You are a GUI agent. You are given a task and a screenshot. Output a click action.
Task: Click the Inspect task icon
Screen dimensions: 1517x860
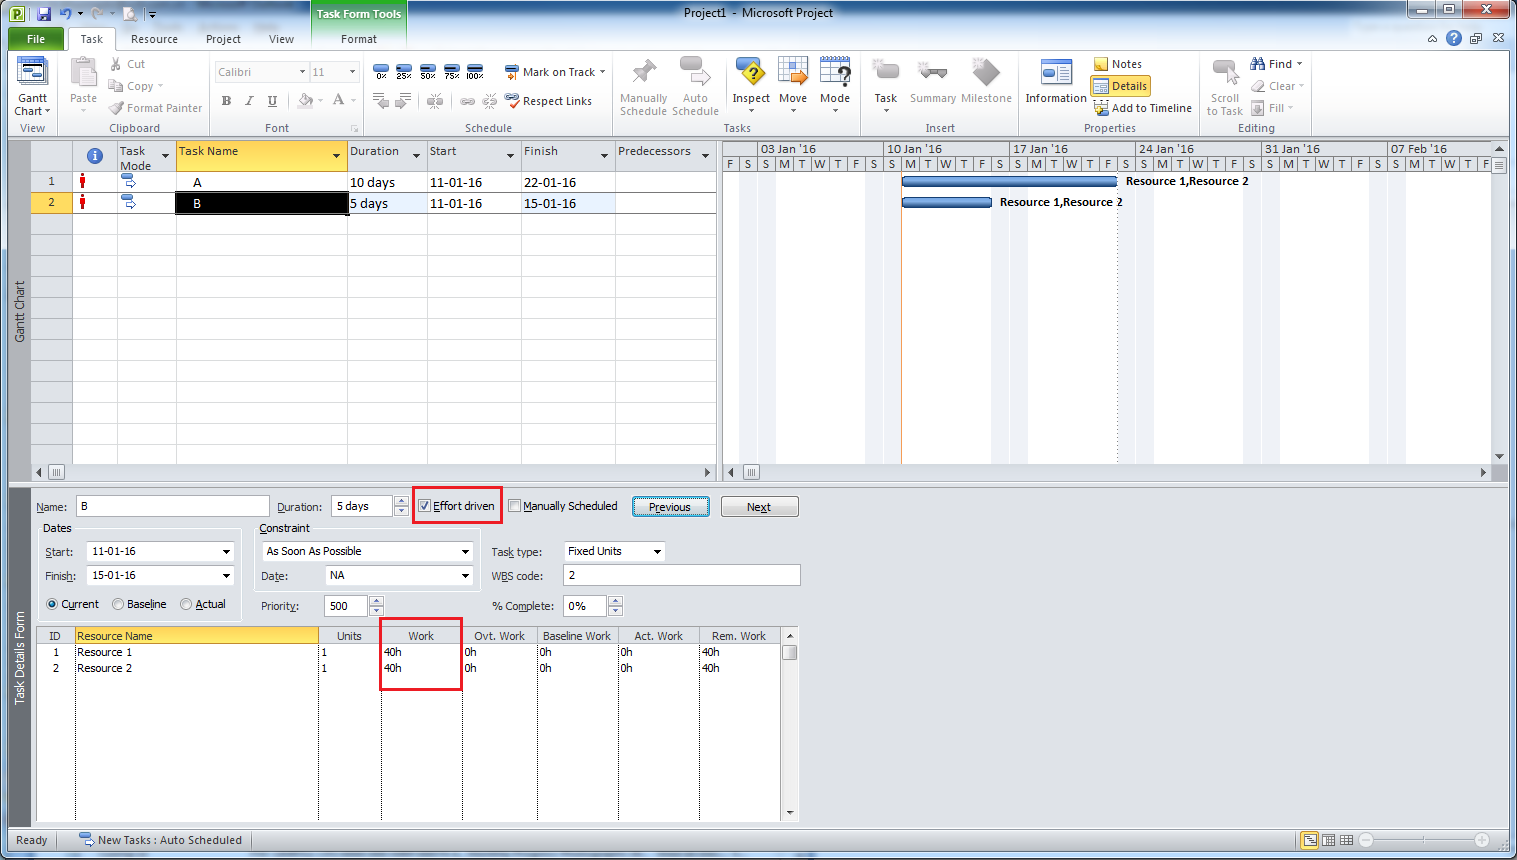pos(751,74)
